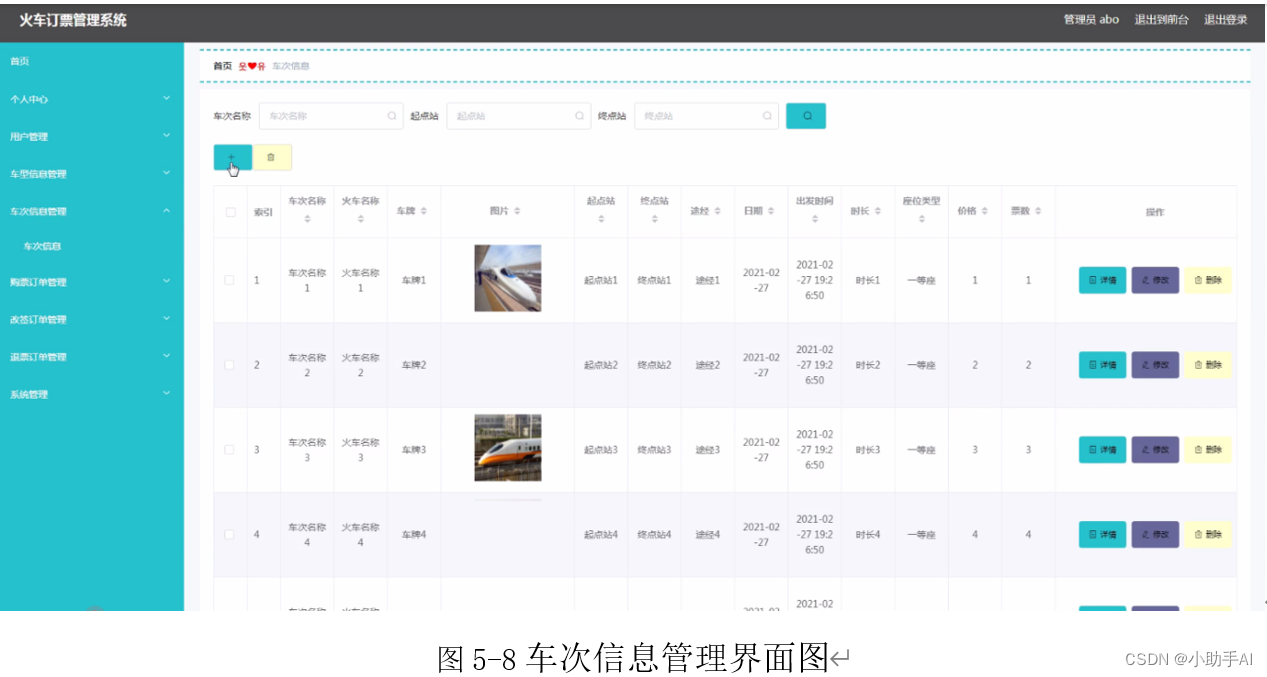Image resolution: width=1267 pixels, height=677 pixels.
Task: Toggle the select-all checkbox in the table header
Action: [229, 211]
